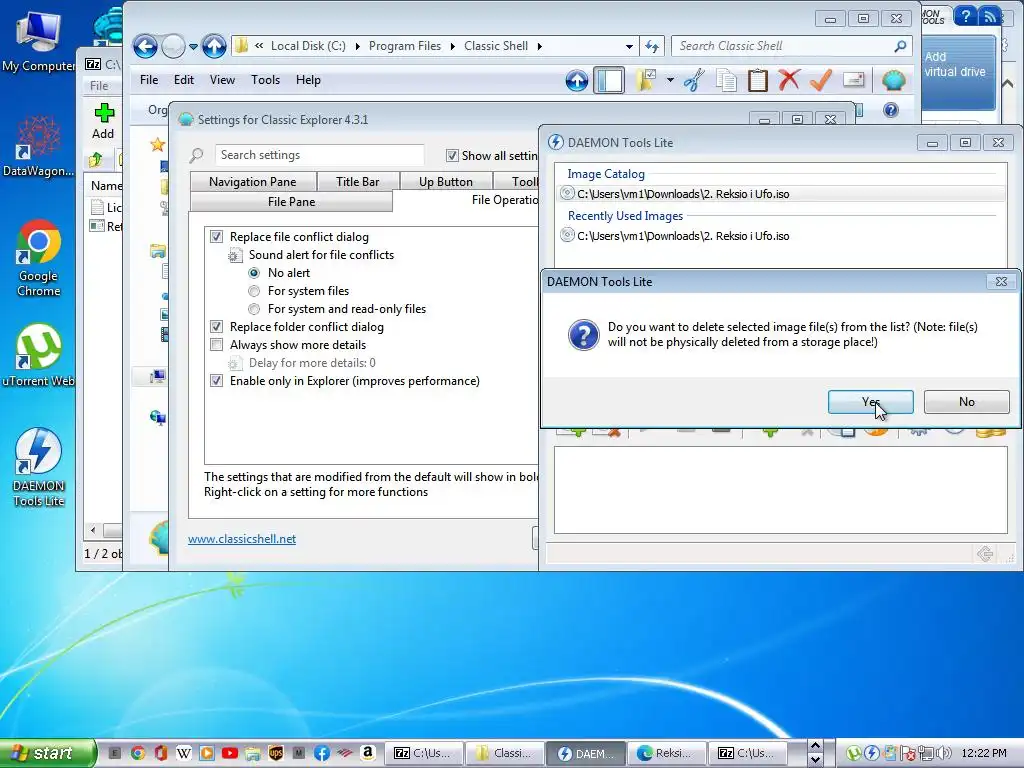The image size is (1024, 768).
Task: Click the Facebook icon in the taskbar
Action: (321, 753)
